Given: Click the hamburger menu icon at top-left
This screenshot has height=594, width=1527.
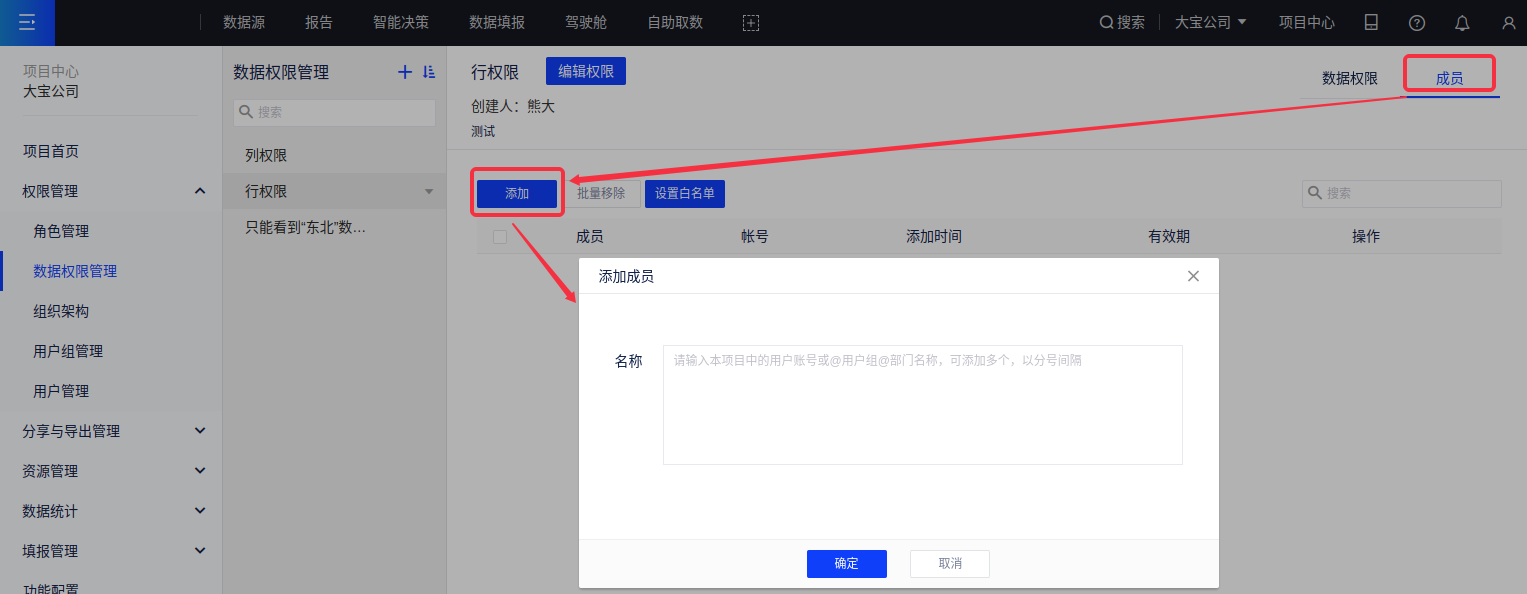Looking at the screenshot, I should pyautogui.click(x=27, y=22).
